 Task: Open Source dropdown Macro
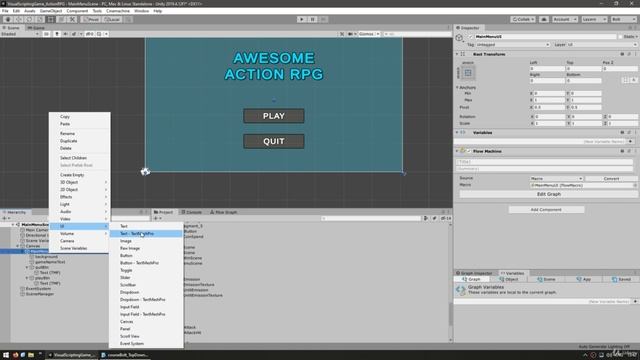click(x=556, y=178)
